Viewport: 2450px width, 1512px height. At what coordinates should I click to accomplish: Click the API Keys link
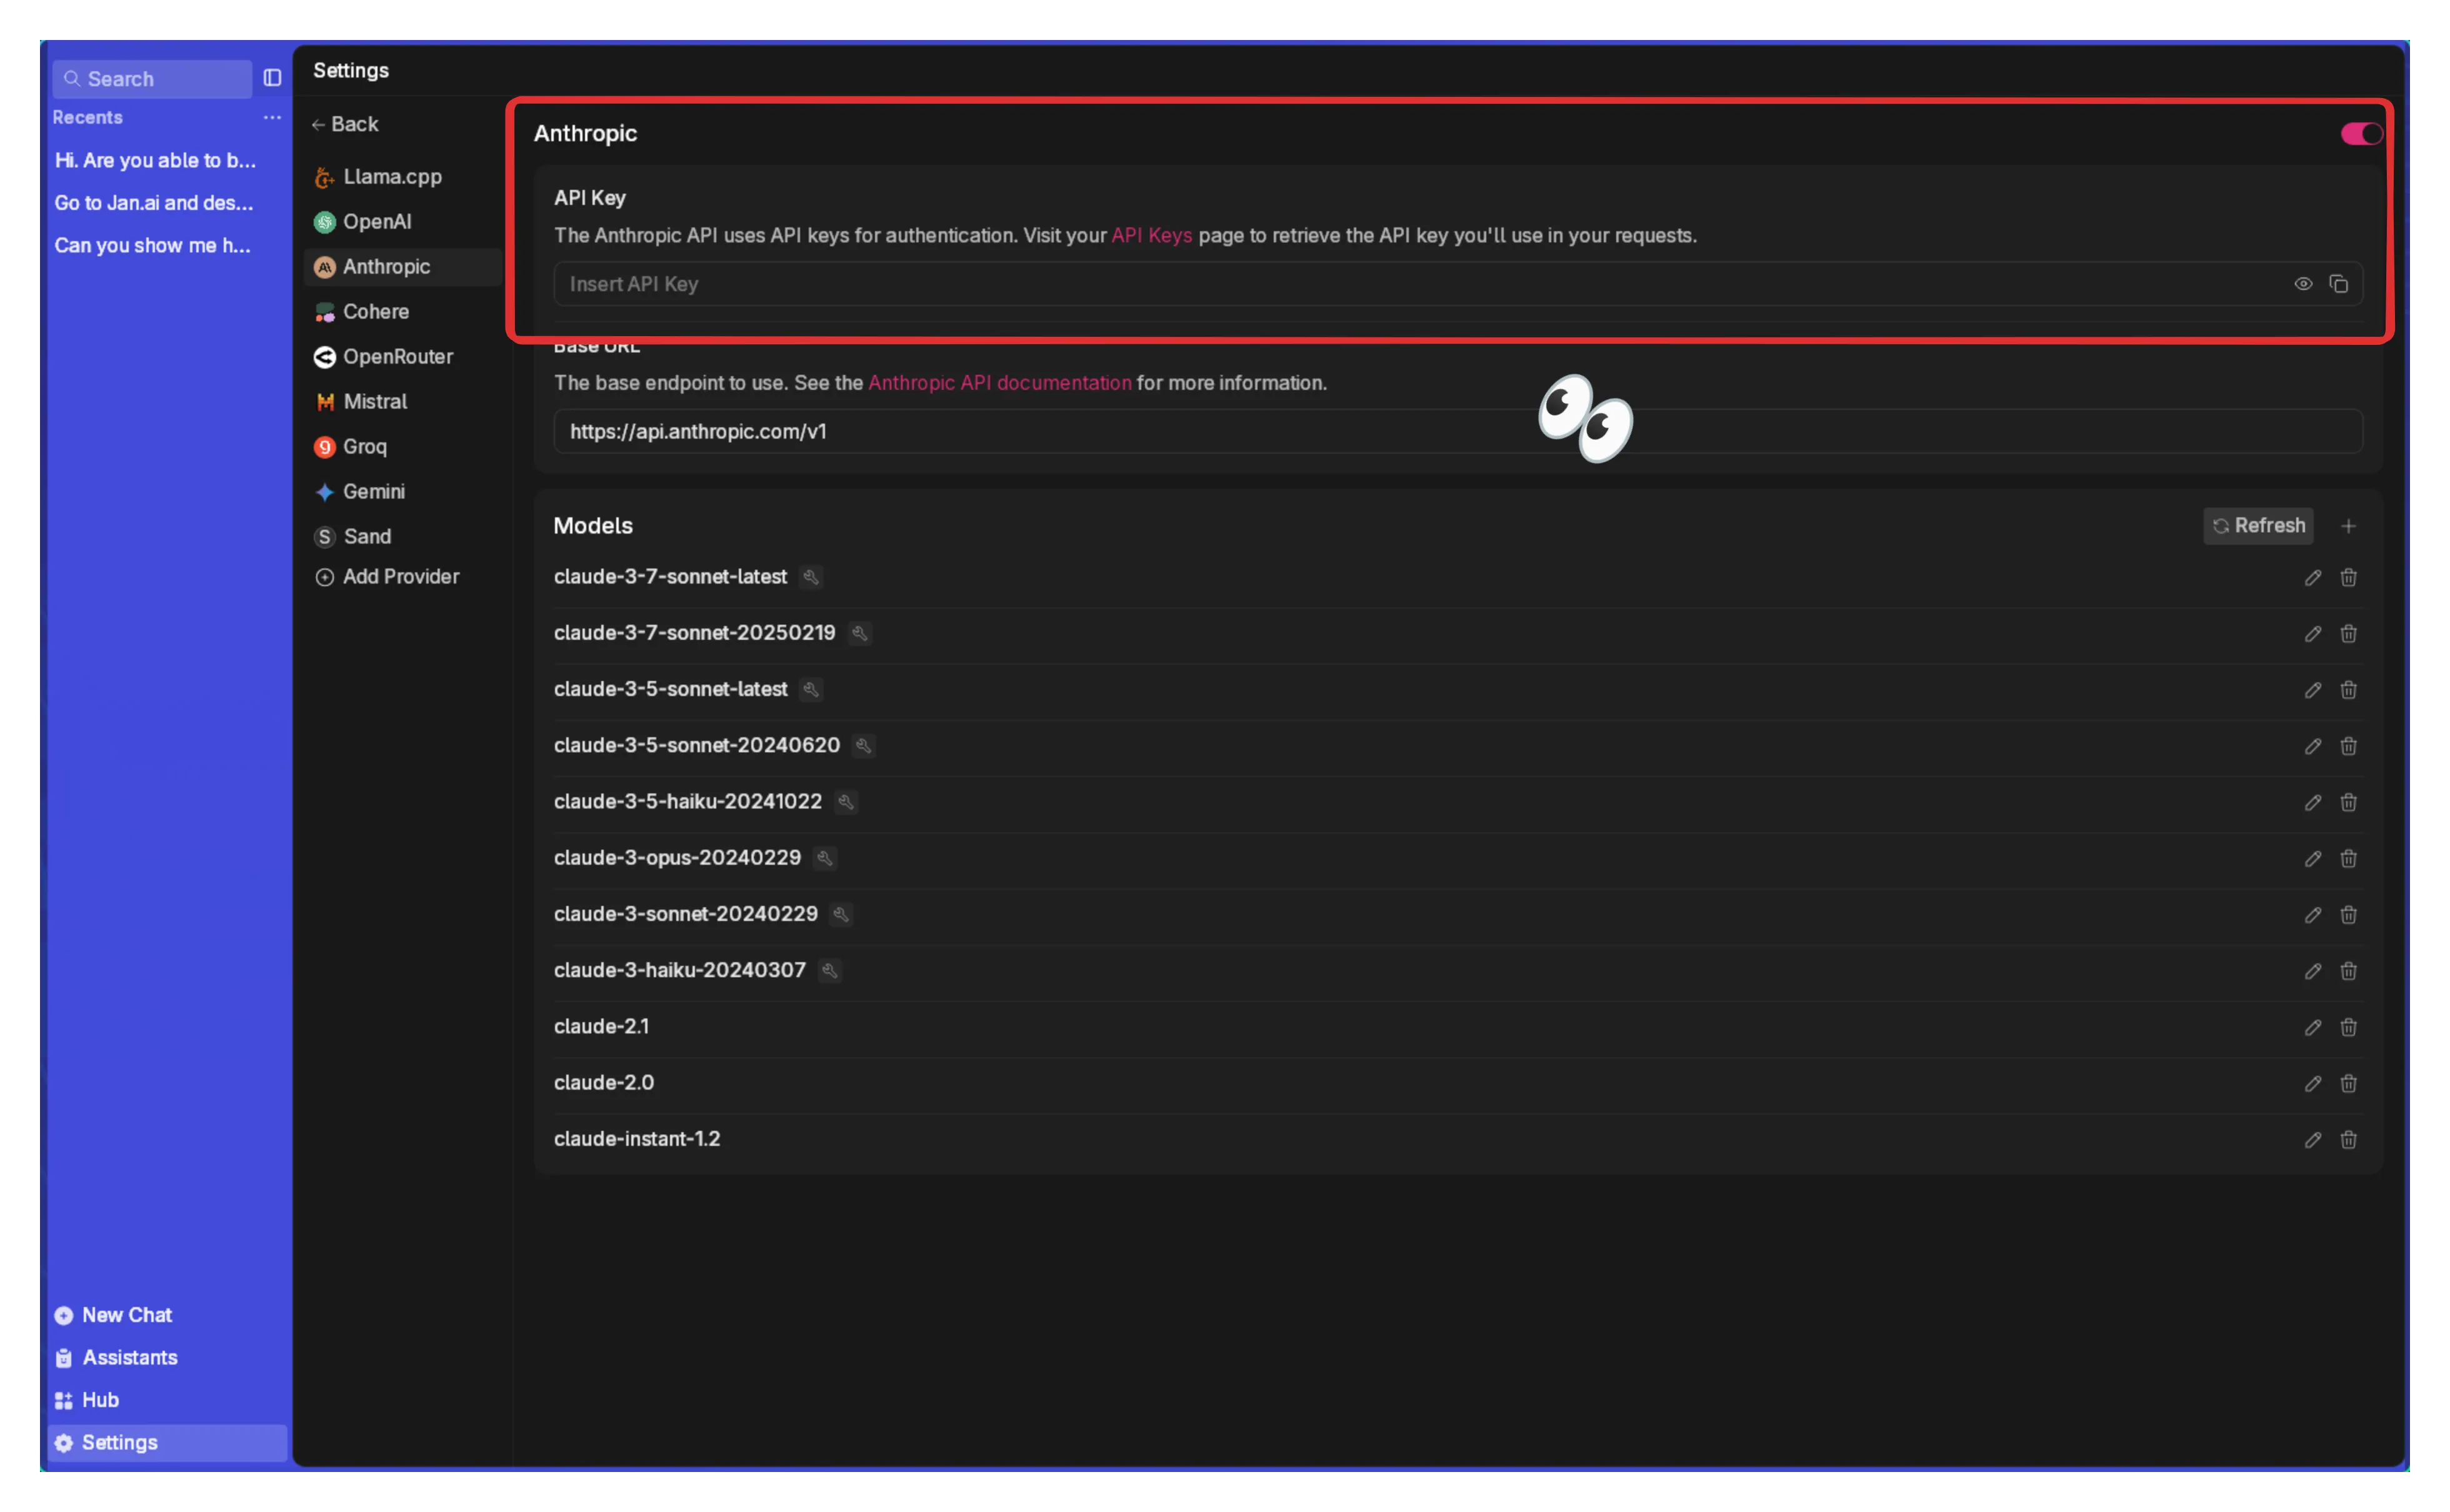point(1151,236)
